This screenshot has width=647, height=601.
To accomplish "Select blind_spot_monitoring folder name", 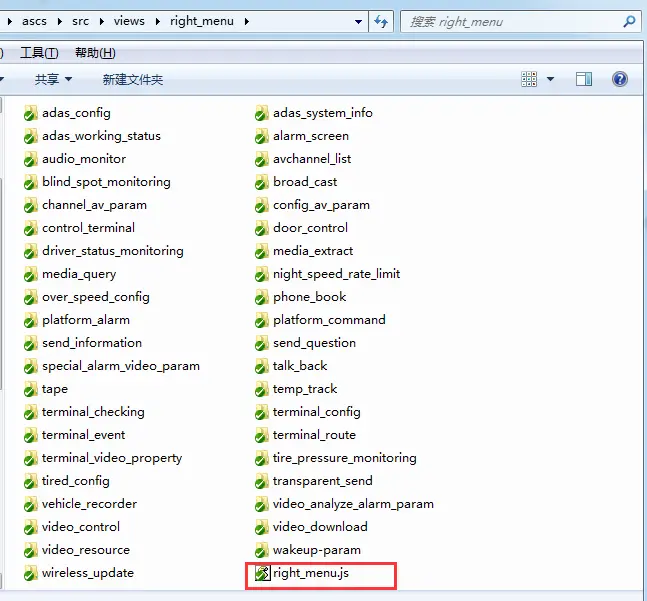I will pos(106,182).
